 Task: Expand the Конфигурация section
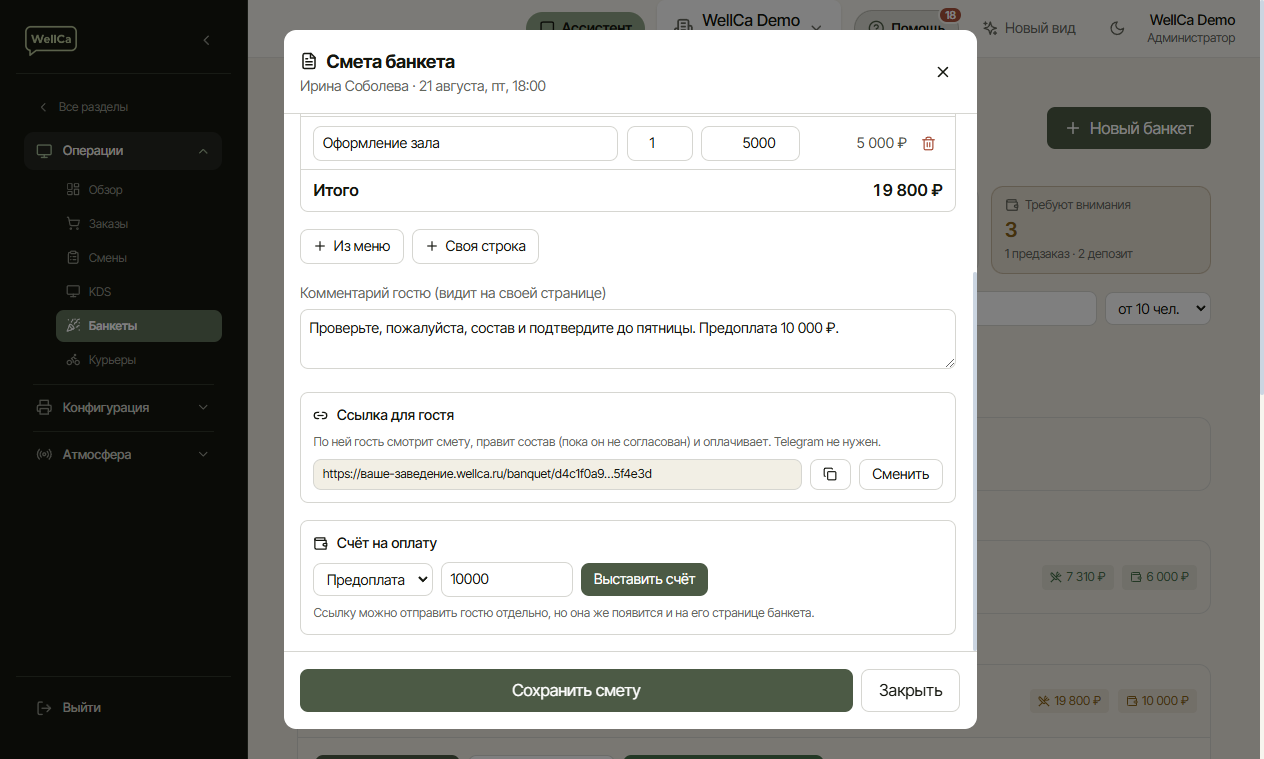tap(123, 408)
